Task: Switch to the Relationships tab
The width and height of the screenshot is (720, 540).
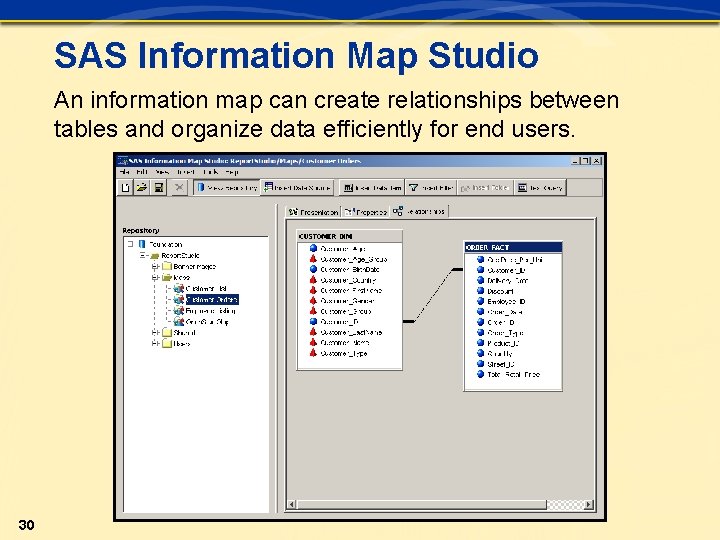Action: point(419,211)
